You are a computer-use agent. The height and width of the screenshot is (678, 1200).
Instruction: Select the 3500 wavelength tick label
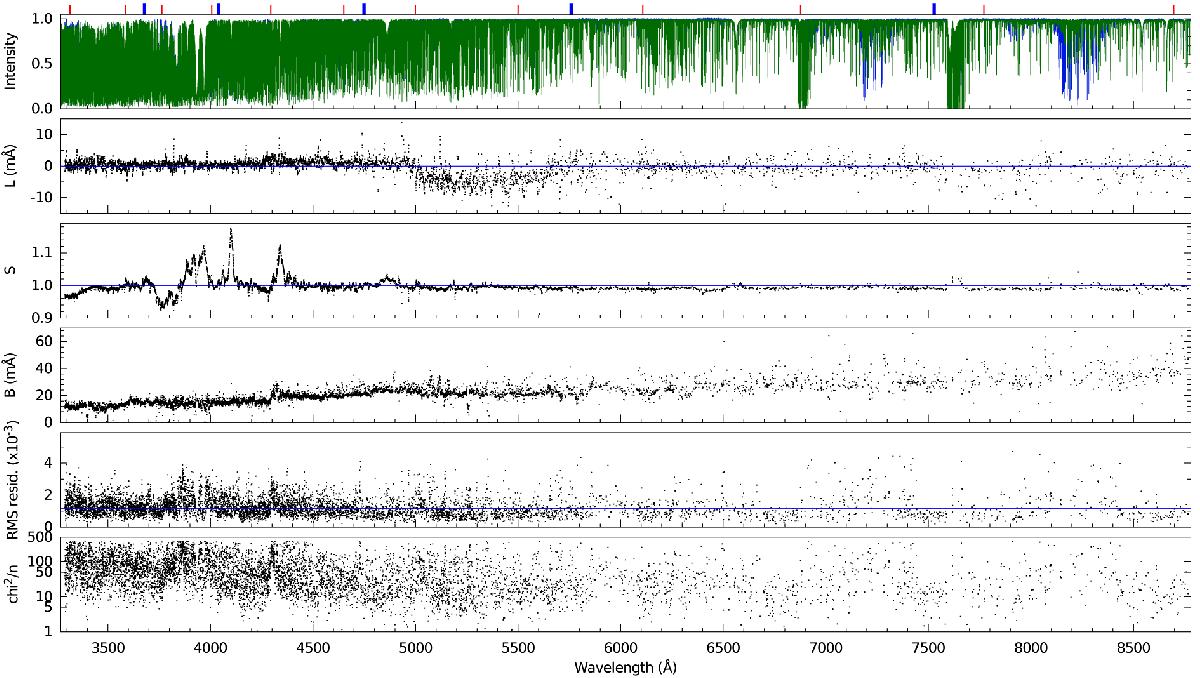point(108,648)
